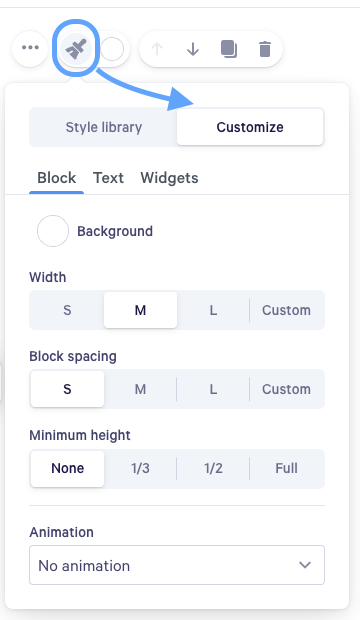Click the Animation dropdown chevron arrow
The width and height of the screenshot is (360, 620).
point(305,565)
